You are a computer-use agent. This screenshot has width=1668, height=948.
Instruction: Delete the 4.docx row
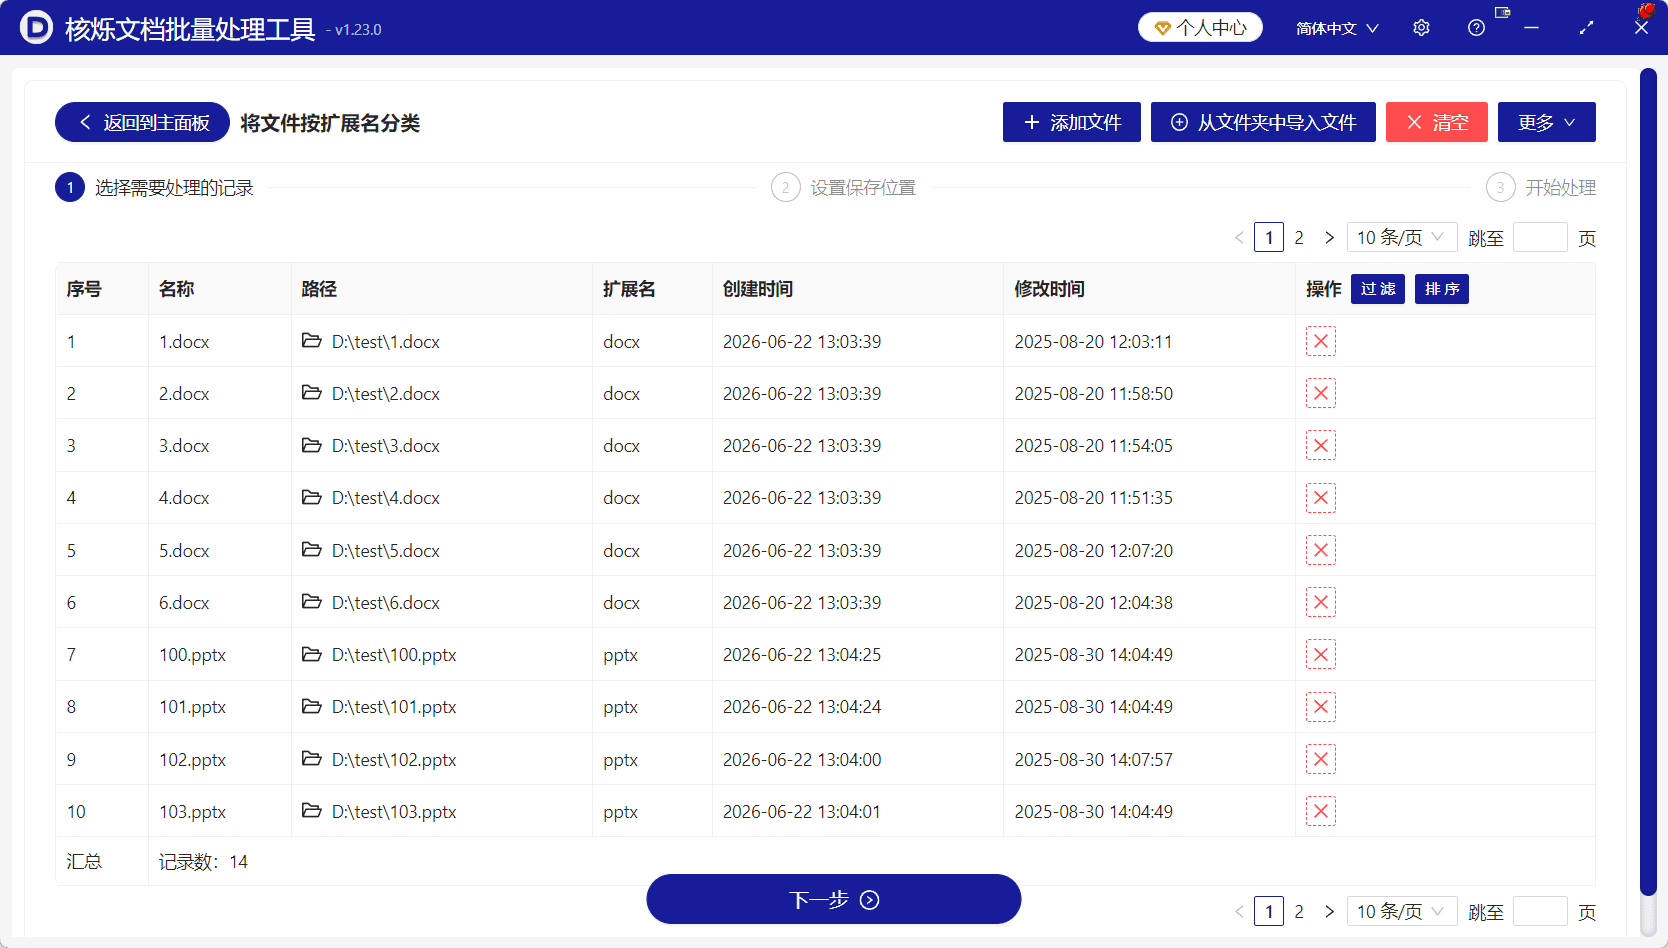click(1320, 498)
